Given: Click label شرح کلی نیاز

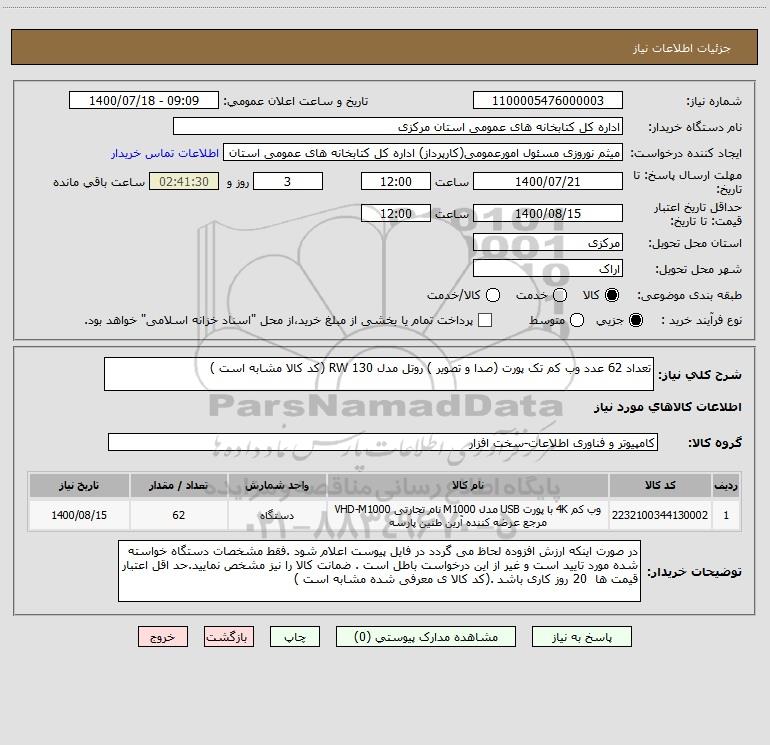Looking at the screenshot, I should [x=700, y=375].
